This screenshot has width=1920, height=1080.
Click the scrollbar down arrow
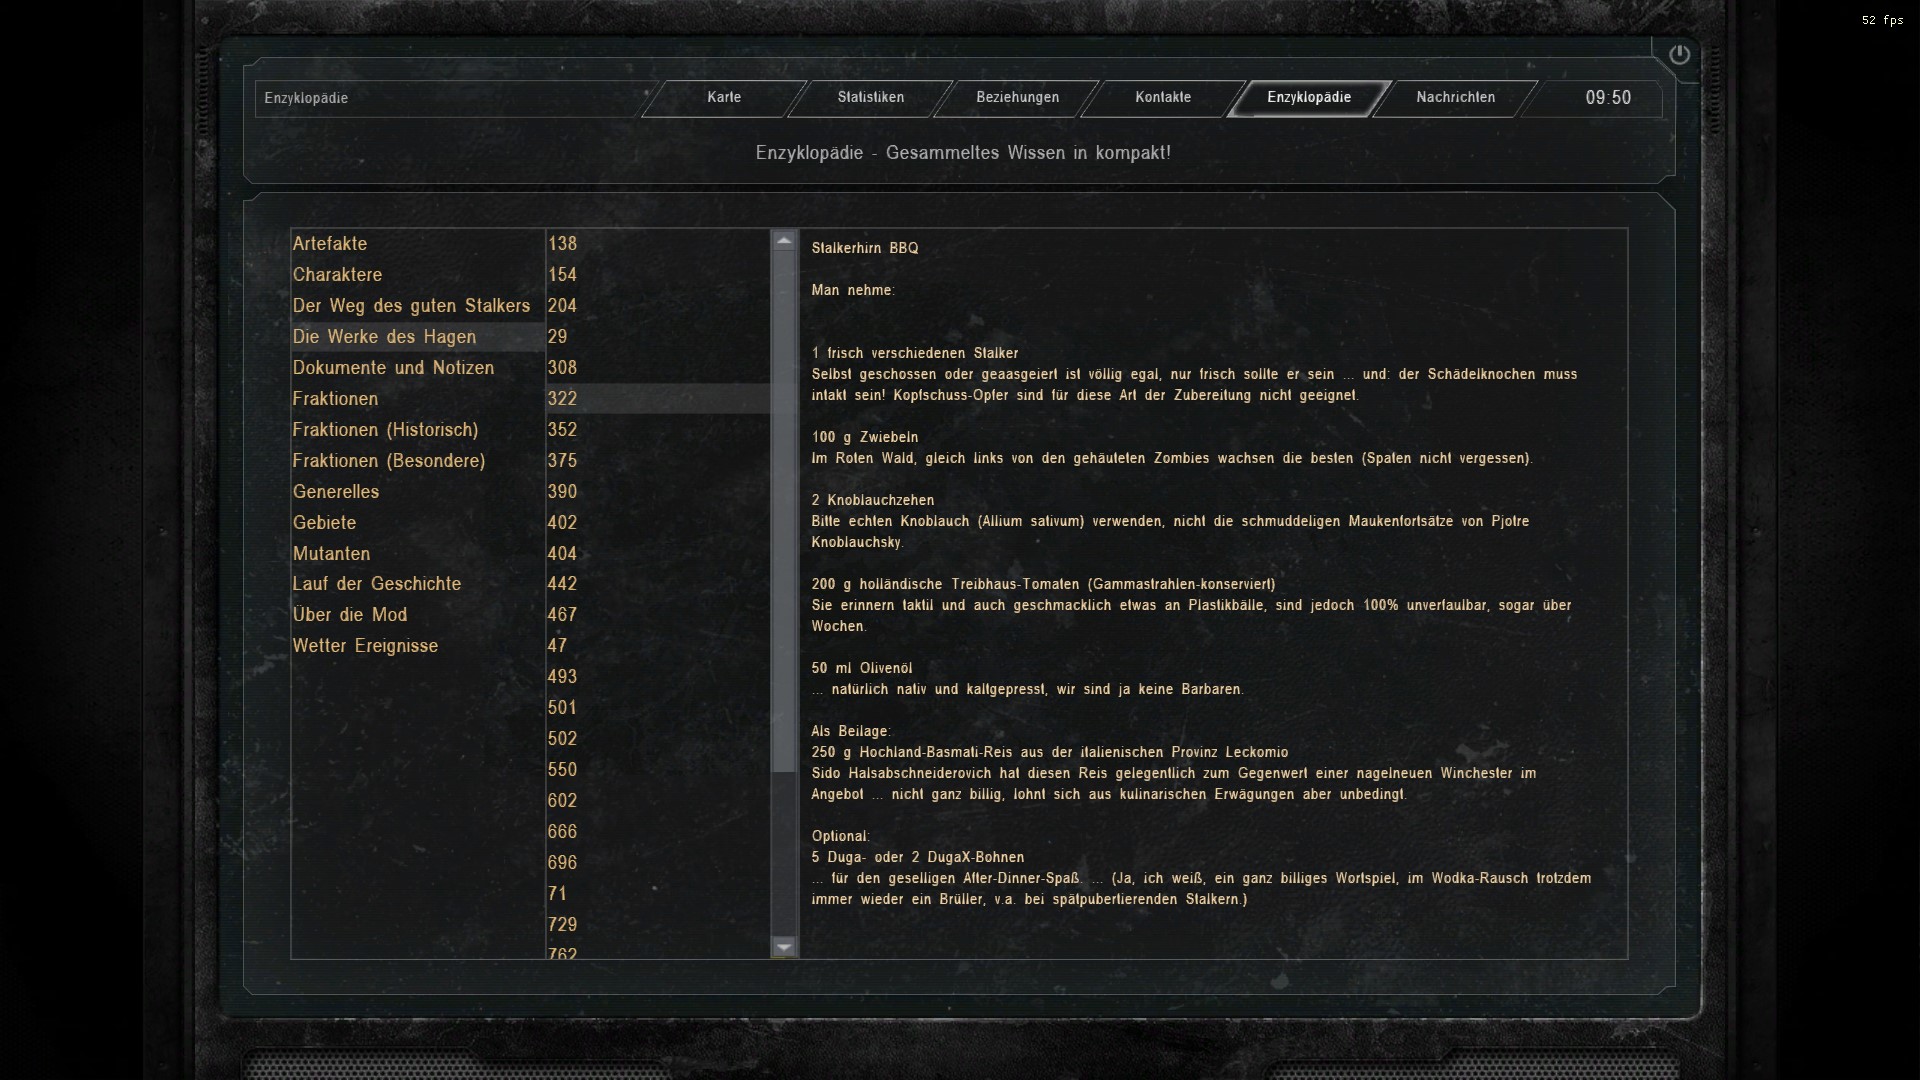(784, 946)
